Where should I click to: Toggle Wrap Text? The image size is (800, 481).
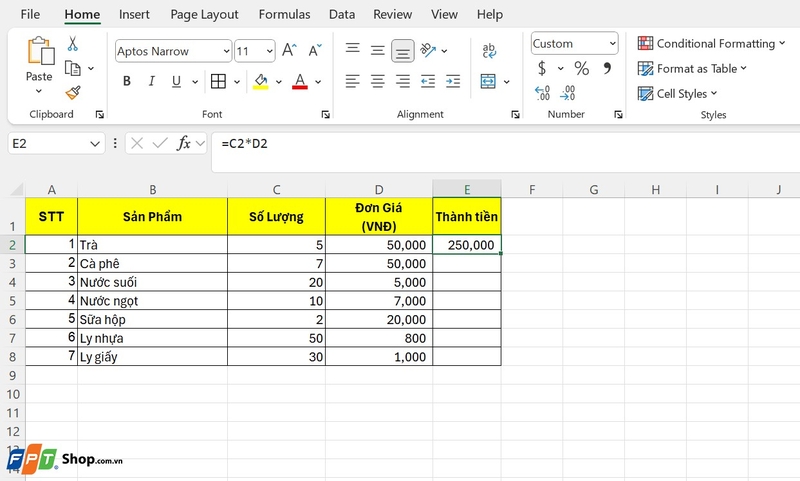[489, 50]
